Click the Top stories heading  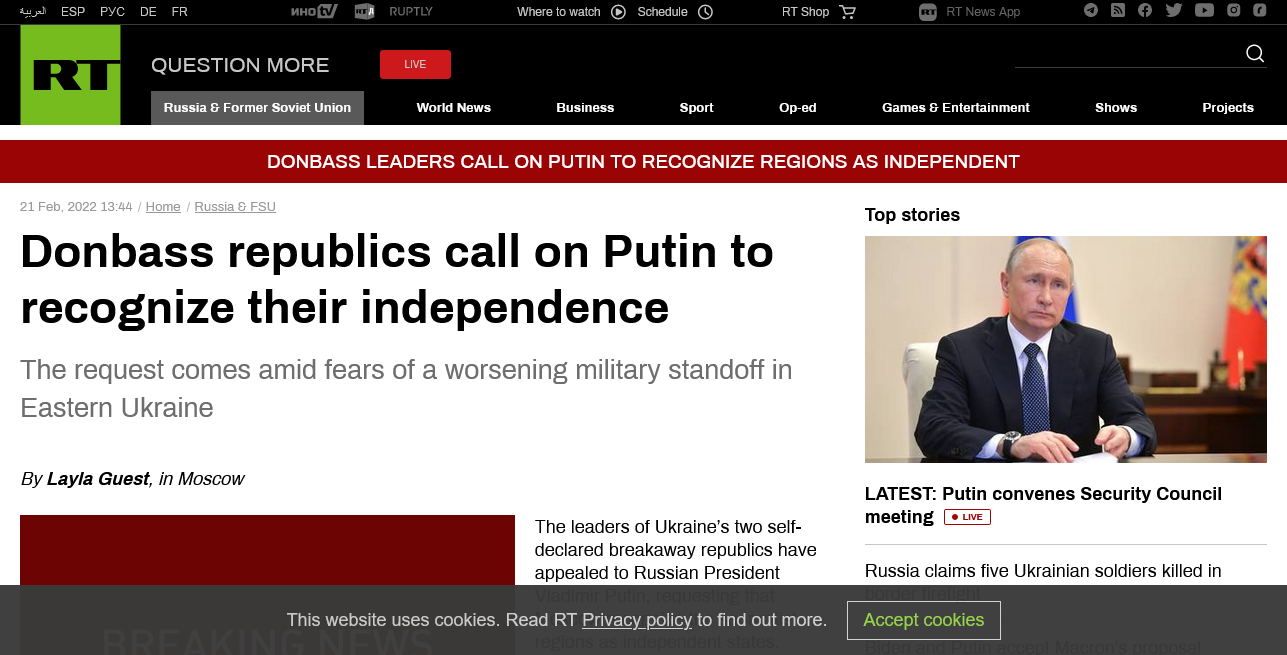coord(912,215)
